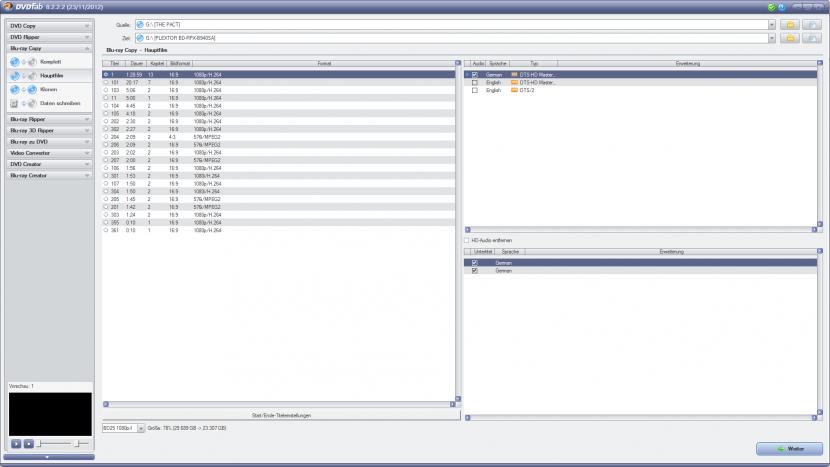Screen dimensions: 830x467
Task: Open the Quelle source dropdown arrow
Action: (771, 25)
